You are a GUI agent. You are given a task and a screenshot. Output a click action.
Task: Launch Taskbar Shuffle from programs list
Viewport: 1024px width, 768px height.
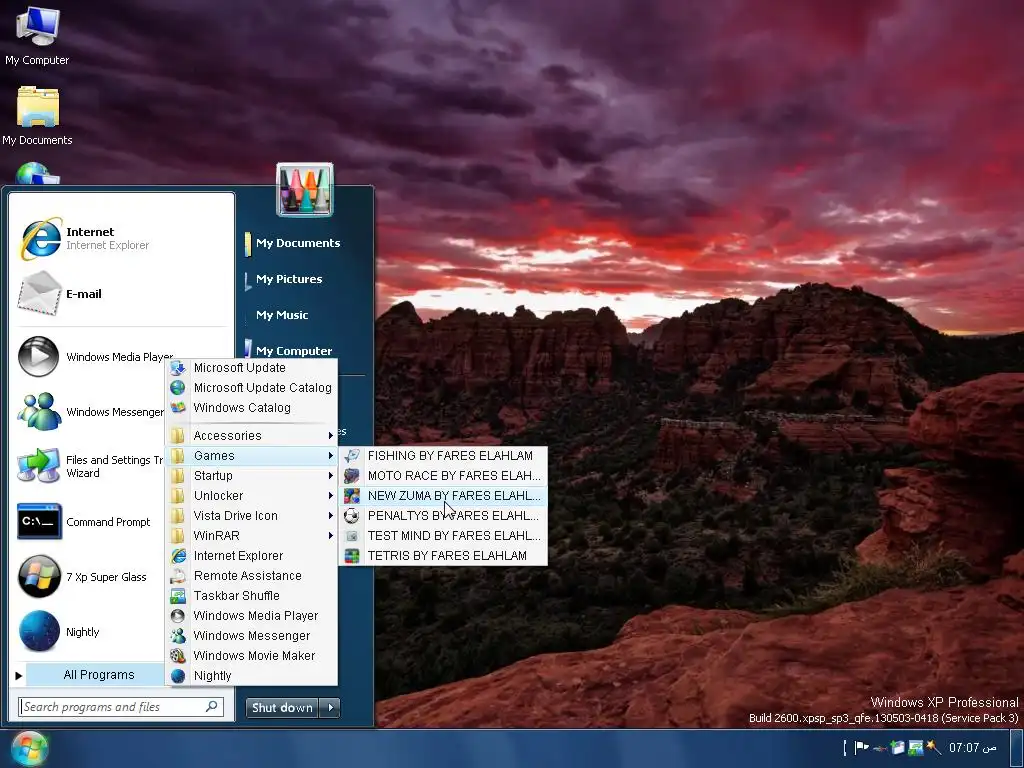click(252, 596)
